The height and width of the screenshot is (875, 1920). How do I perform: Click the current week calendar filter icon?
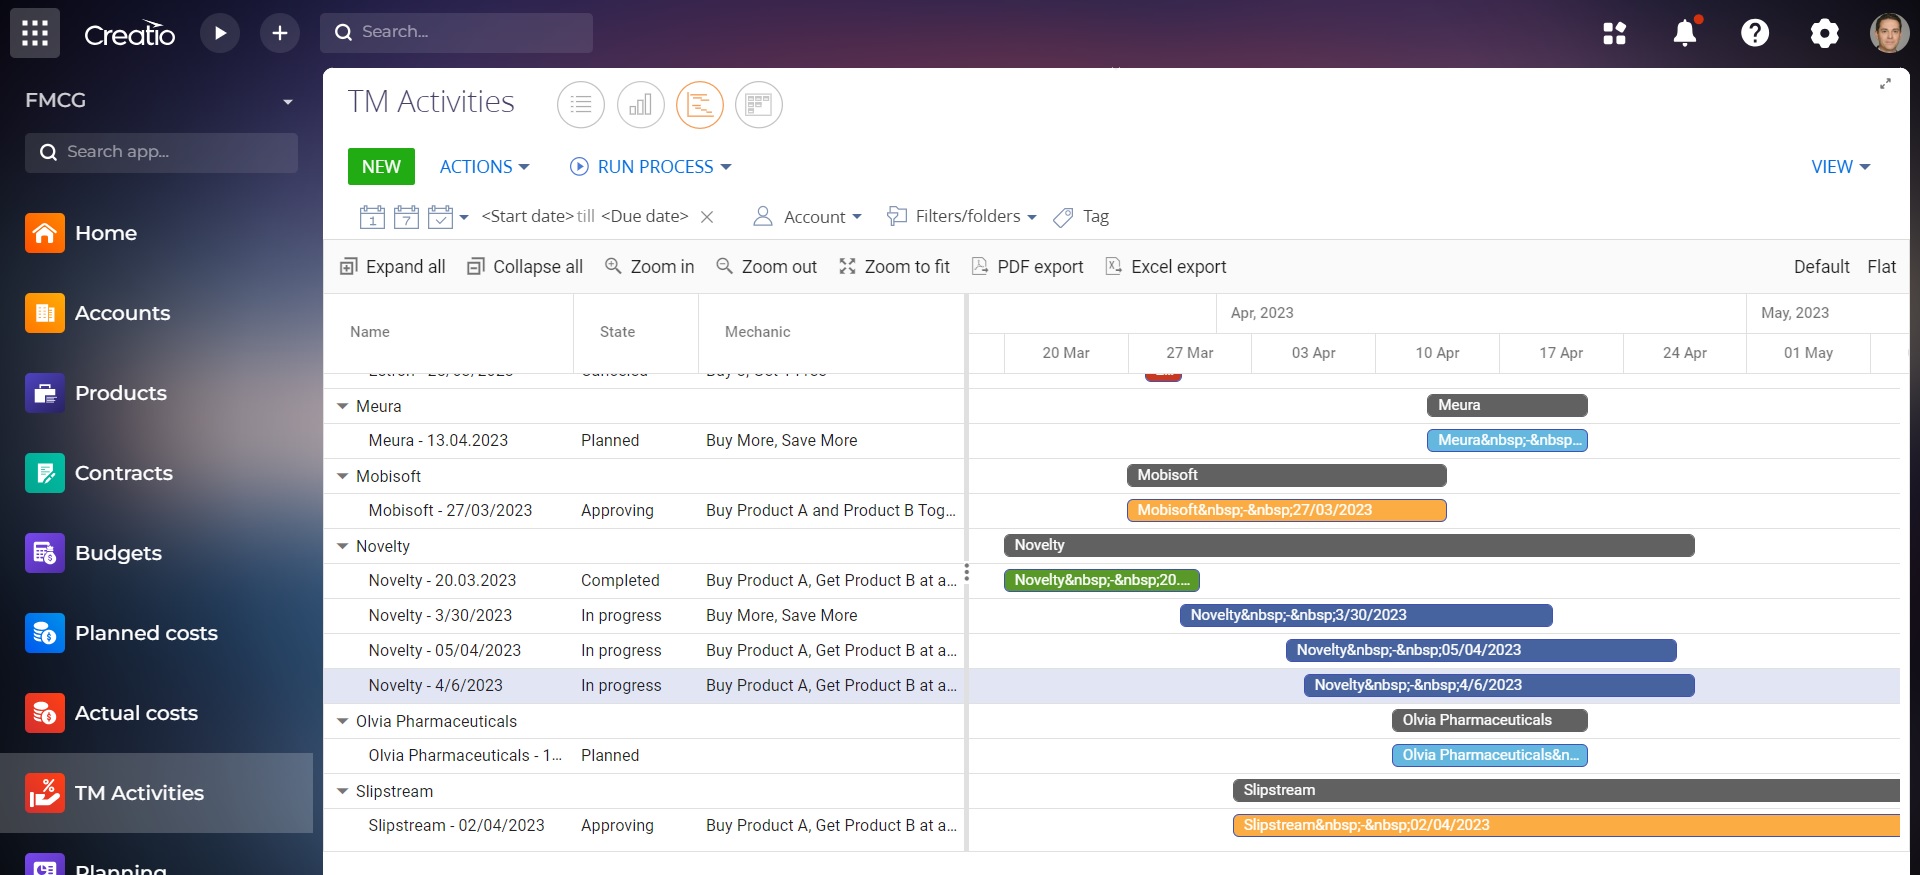(x=406, y=216)
